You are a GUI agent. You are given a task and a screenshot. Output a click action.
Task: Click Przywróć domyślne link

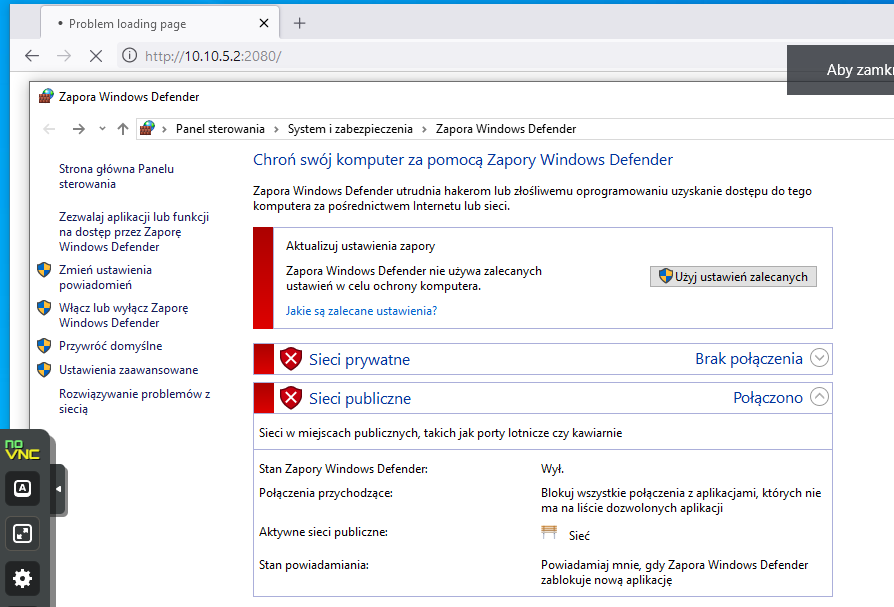(x=110, y=346)
